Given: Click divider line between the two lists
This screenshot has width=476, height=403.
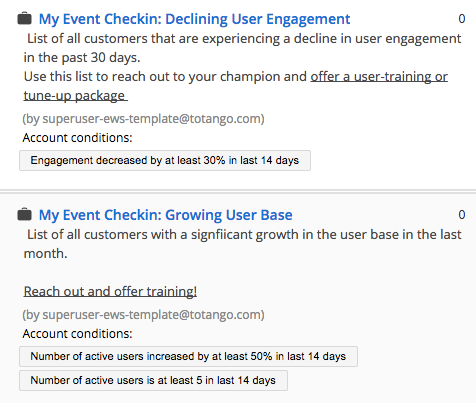Looking at the screenshot, I should coord(238,191).
